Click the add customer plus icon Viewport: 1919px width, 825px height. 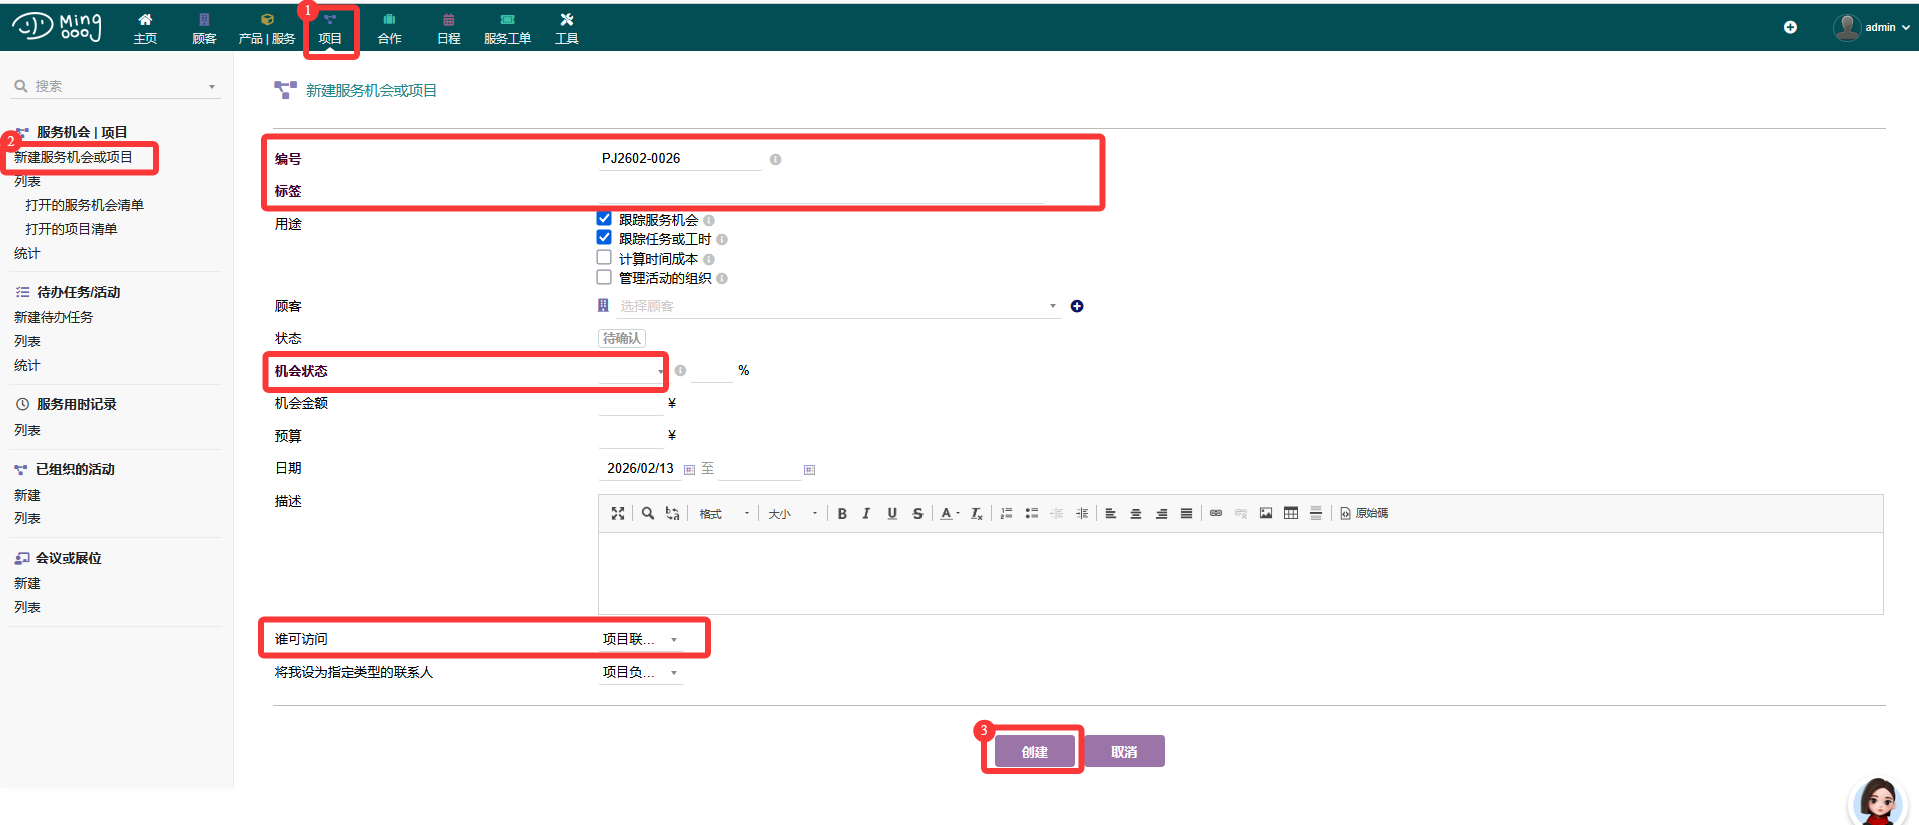click(1077, 307)
